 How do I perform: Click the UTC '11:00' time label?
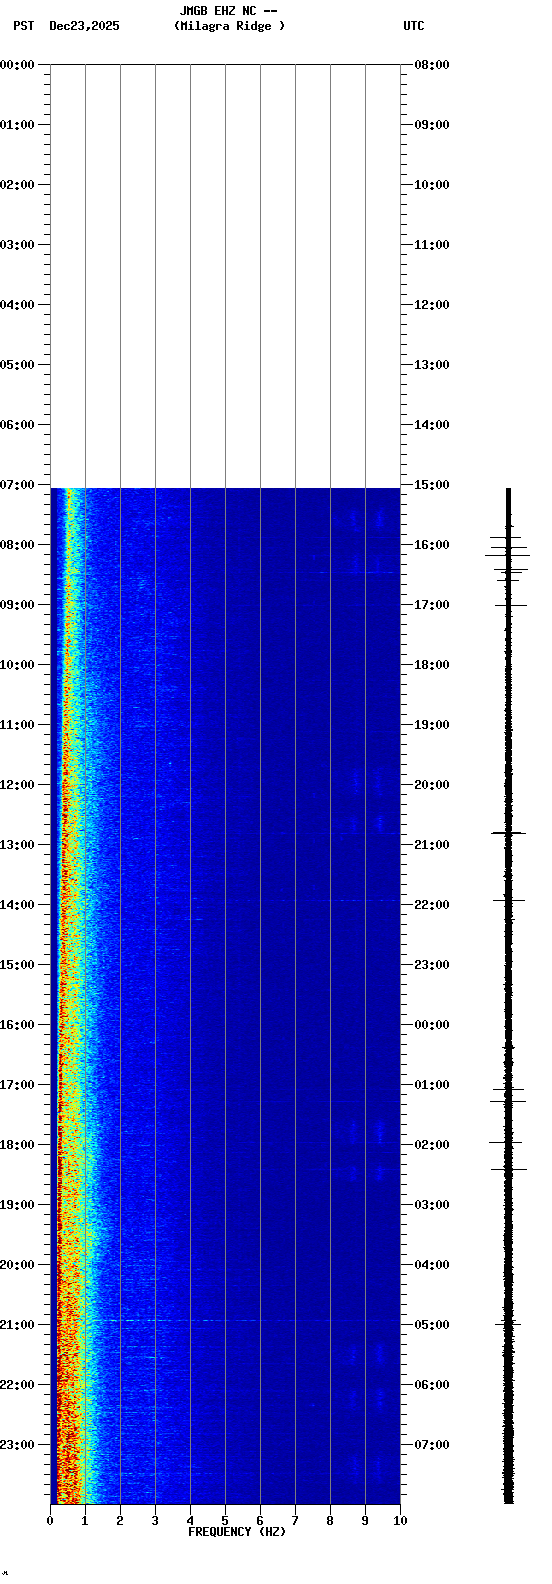click(432, 245)
